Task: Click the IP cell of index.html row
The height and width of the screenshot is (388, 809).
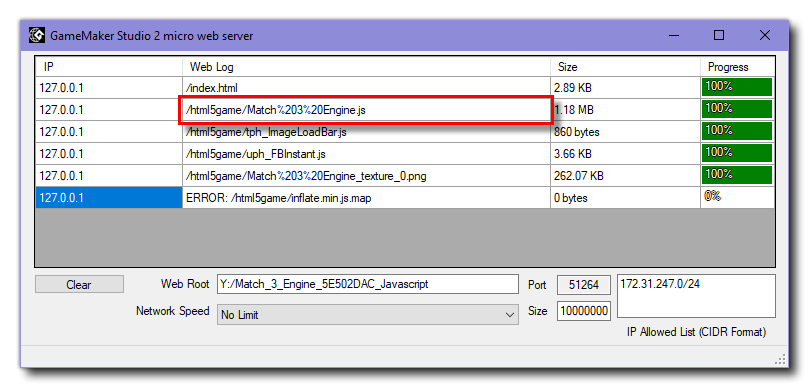Action: pos(109,88)
